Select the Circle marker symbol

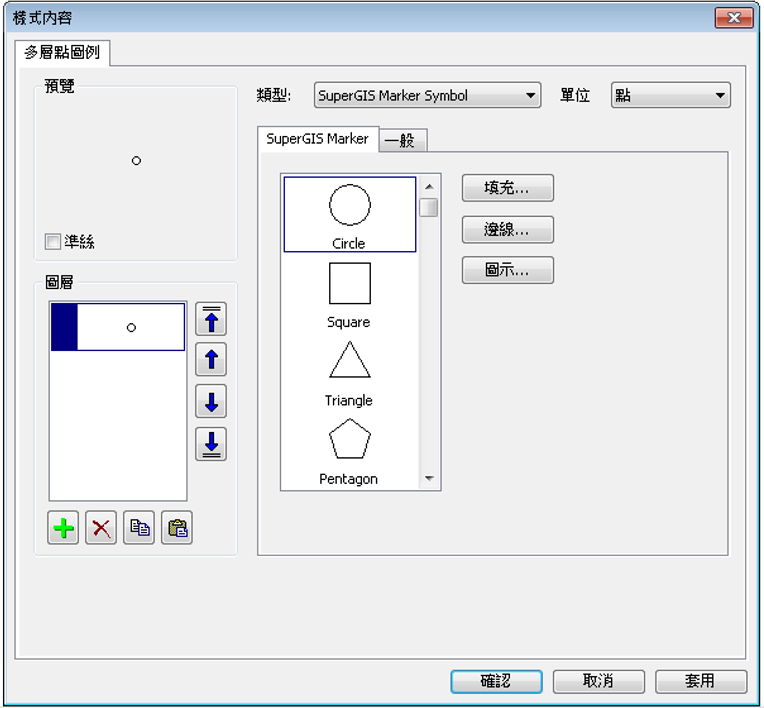pyautogui.click(x=350, y=214)
